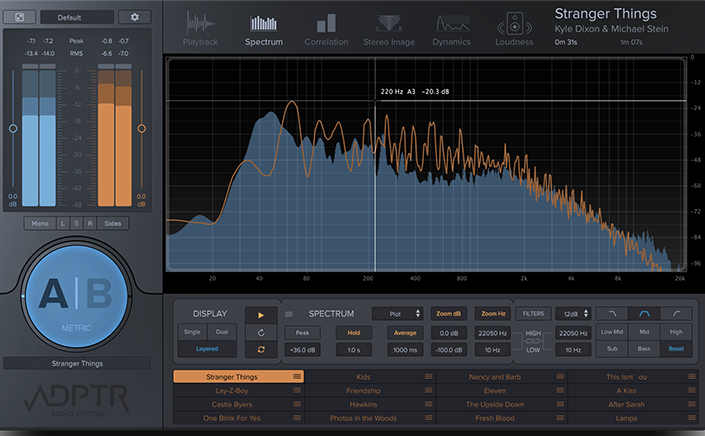Enable the Sides monitoring button

[112, 223]
